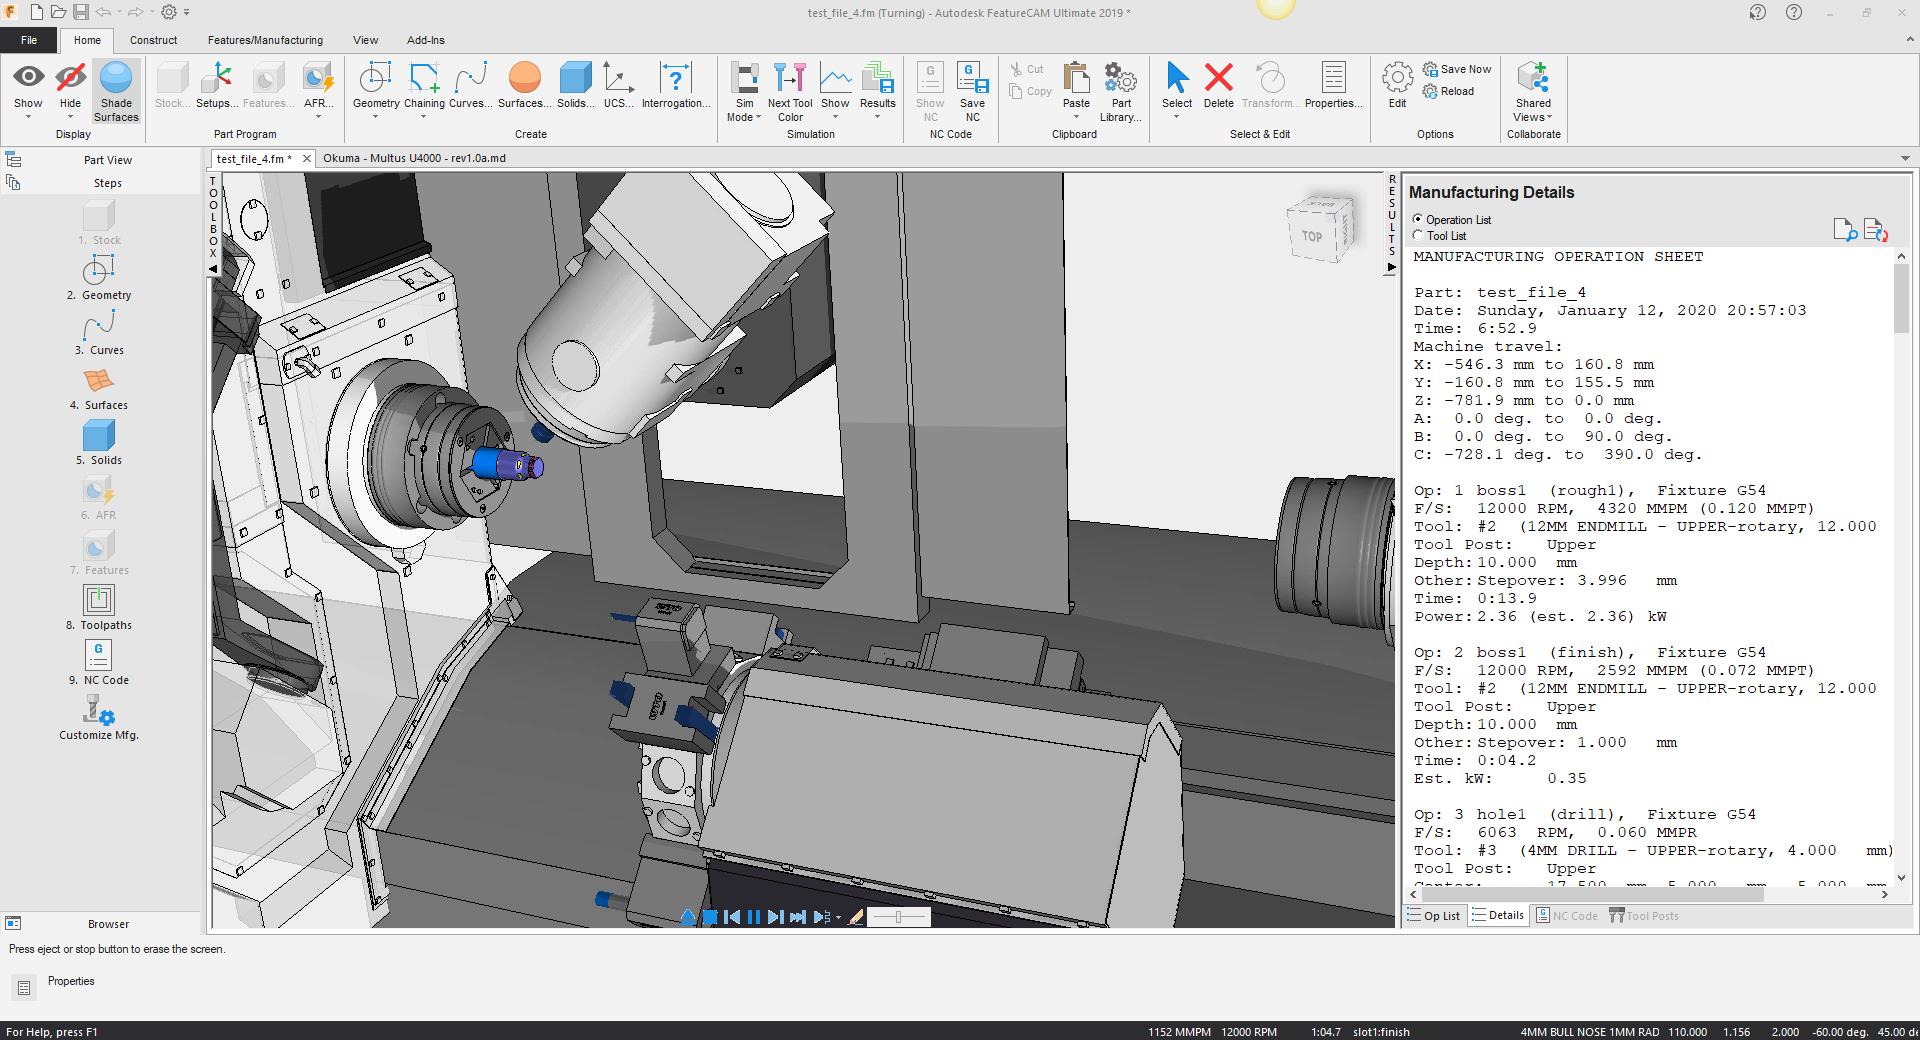Expand the Geometry dropdown arrow
This screenshot has width=1920, height=1040.
376,117
